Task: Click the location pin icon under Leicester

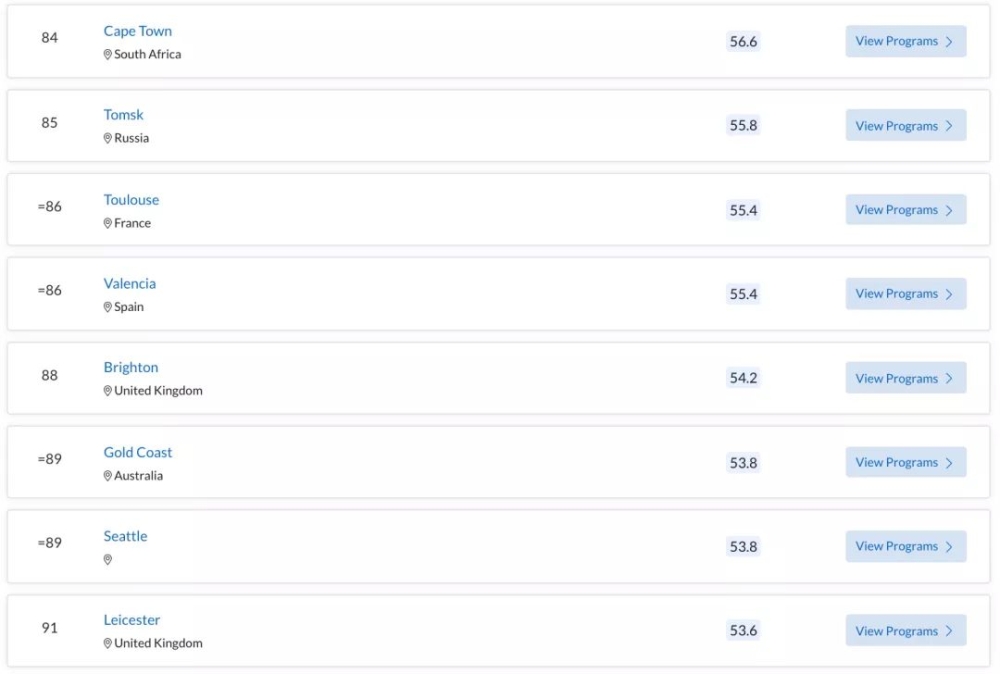Action: (x=108, y=643)
